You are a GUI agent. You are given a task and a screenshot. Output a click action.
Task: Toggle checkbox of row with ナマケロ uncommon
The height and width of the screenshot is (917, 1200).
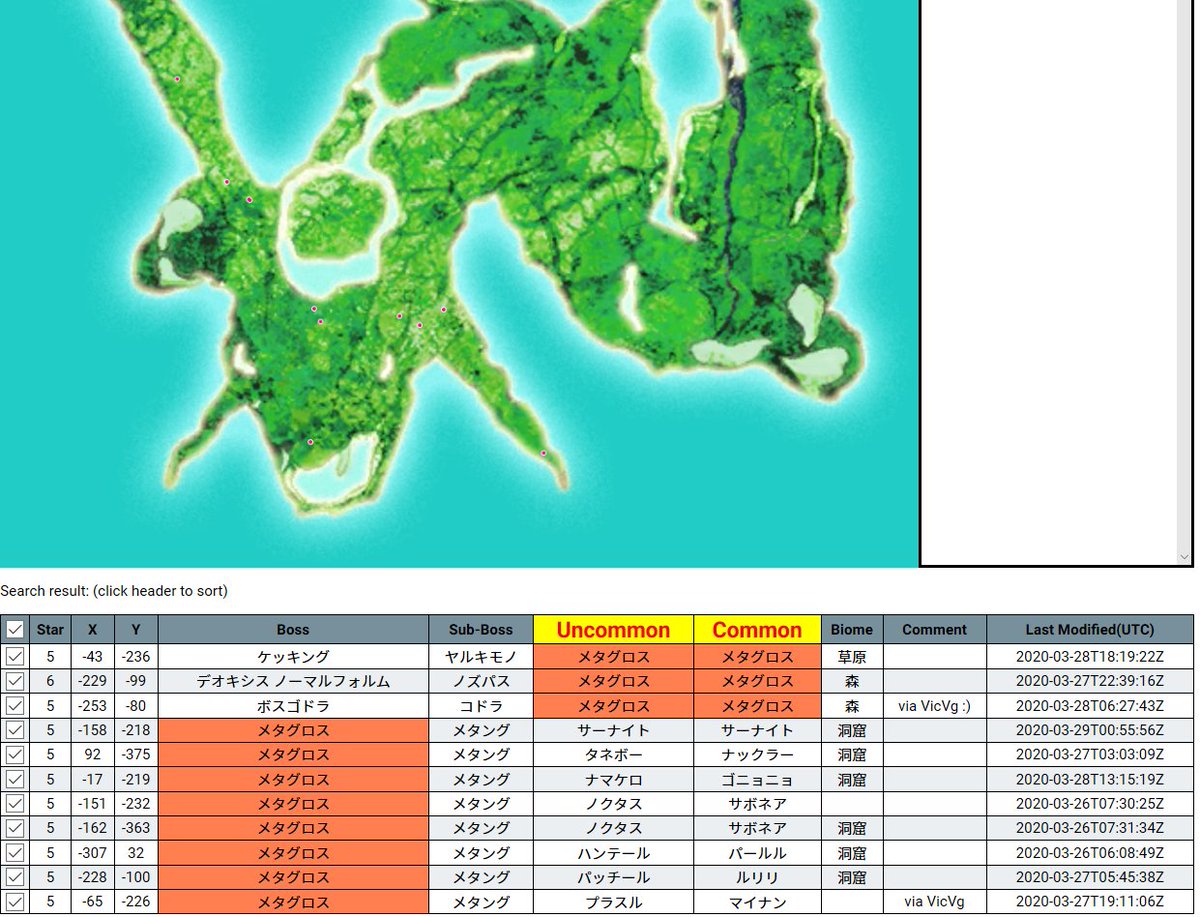tap(15, 779)
